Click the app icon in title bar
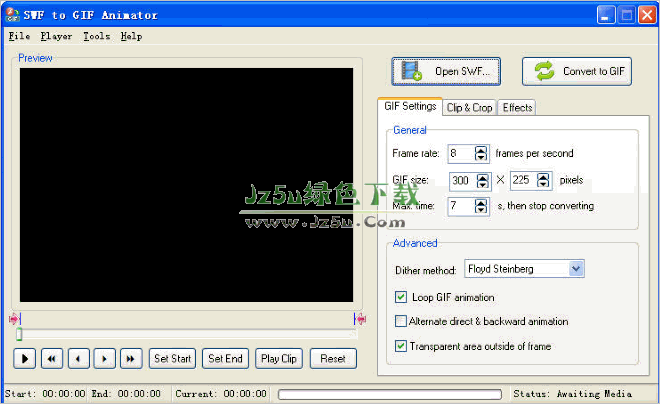660x404 pixels. (x=13, y=15)
